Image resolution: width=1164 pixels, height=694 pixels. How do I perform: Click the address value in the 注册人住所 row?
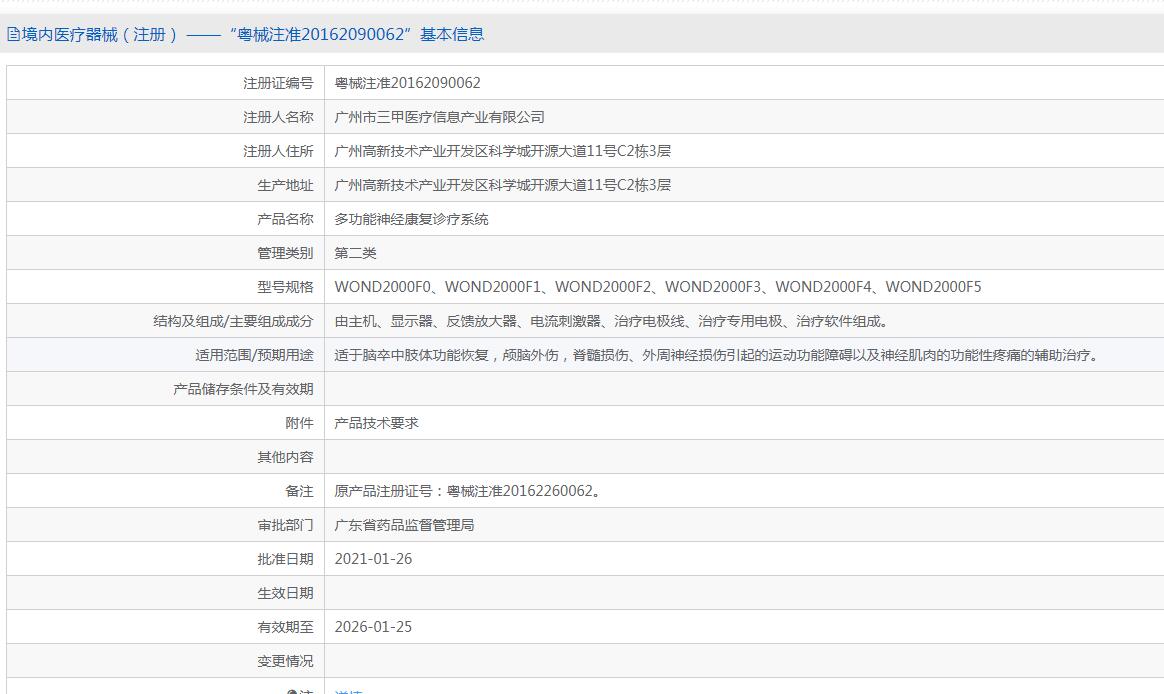pos(503,151)
